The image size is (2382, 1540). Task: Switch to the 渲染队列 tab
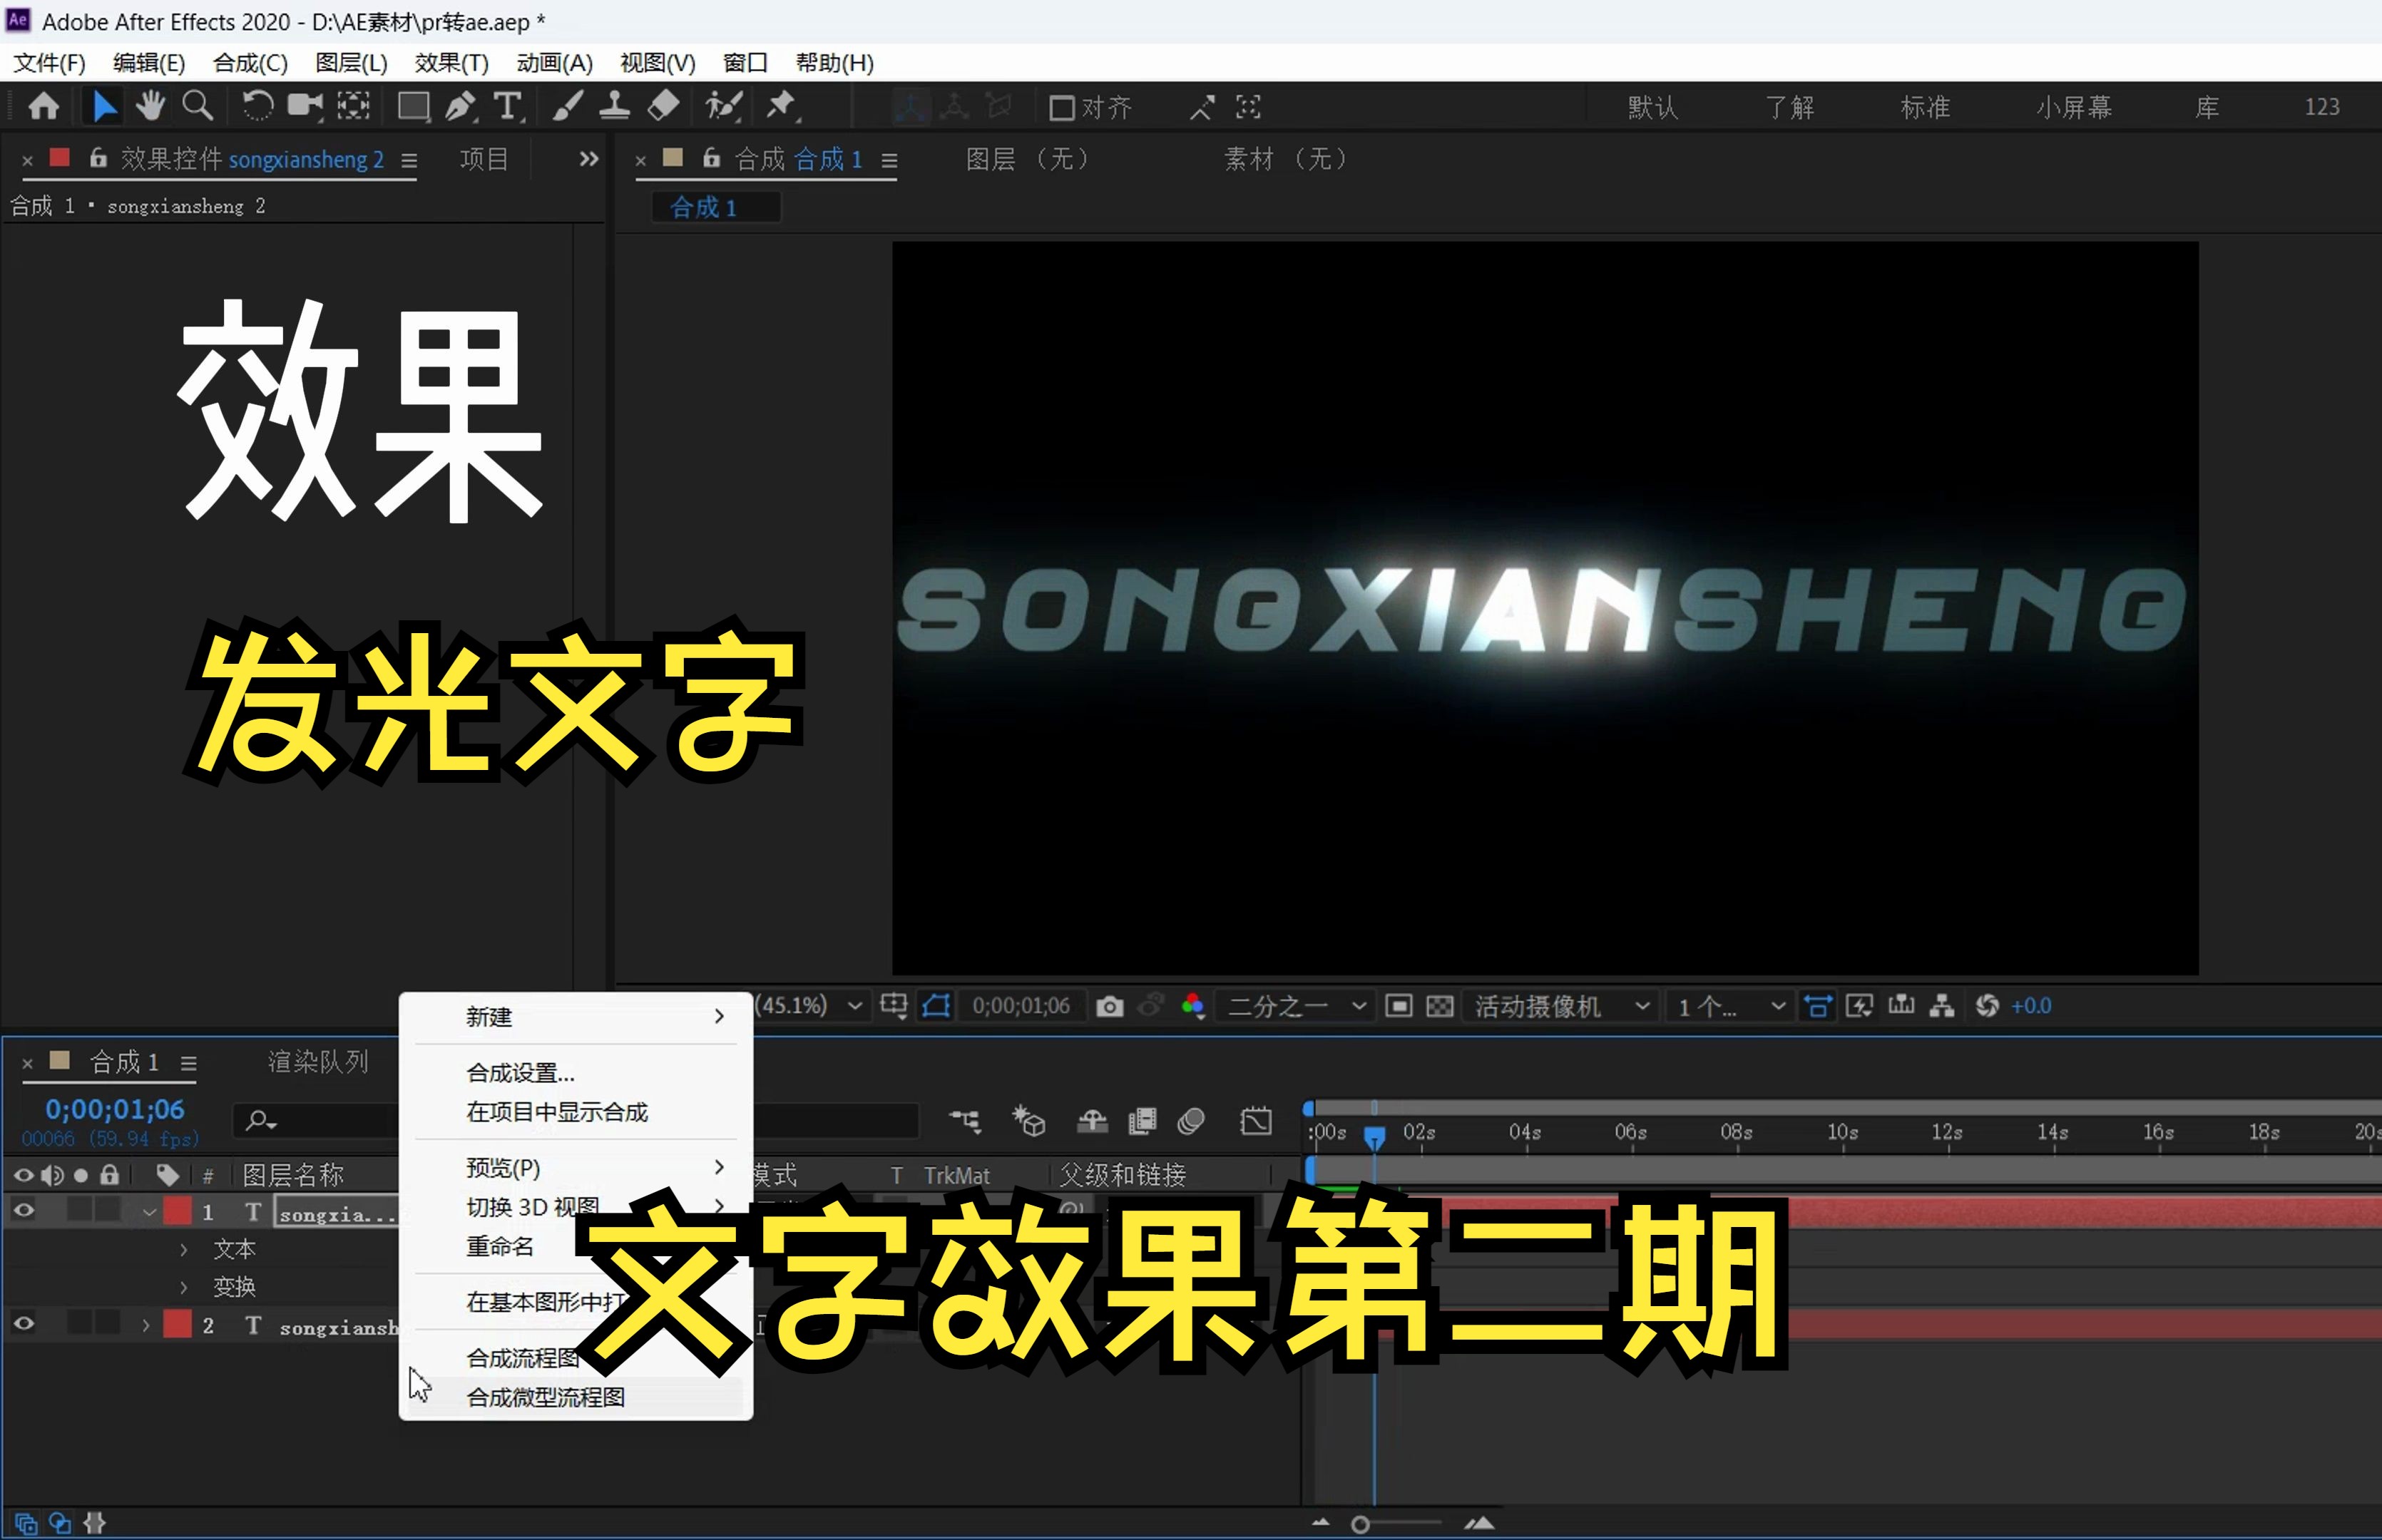click(318, 1062)
